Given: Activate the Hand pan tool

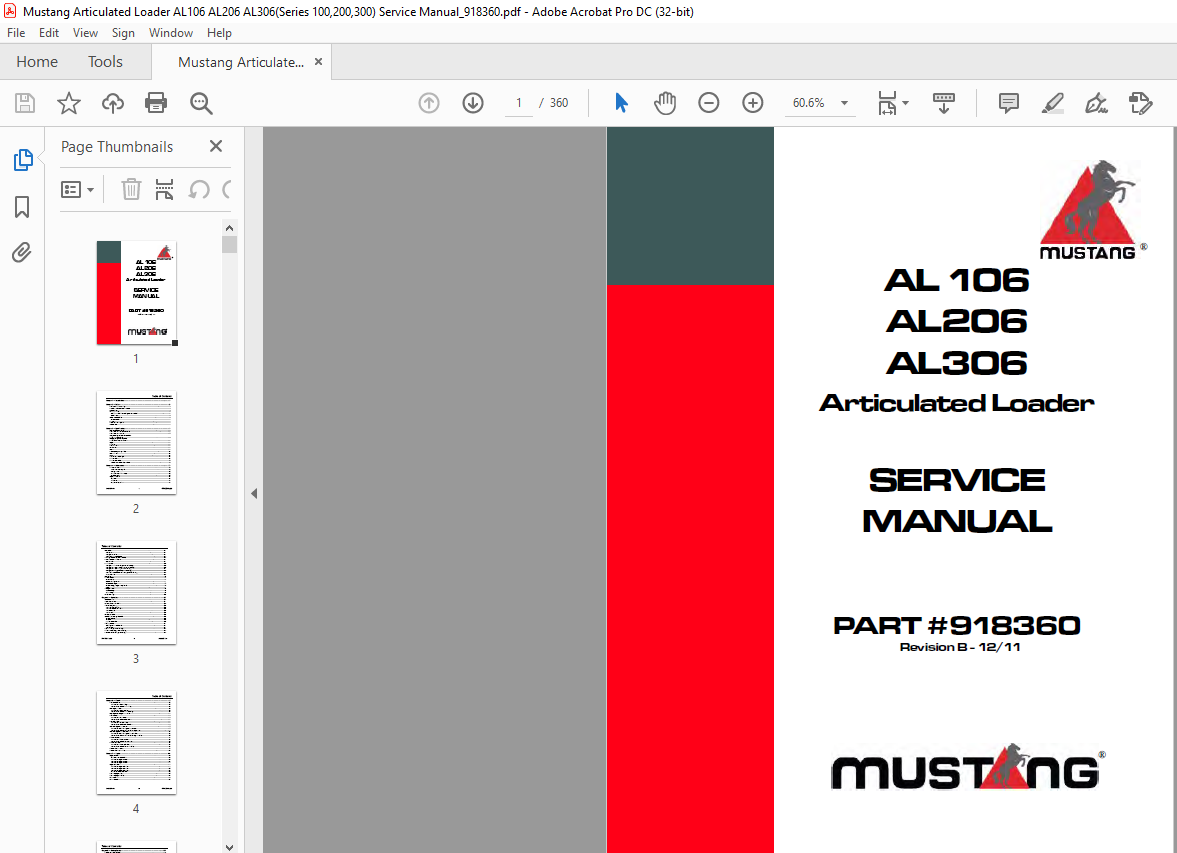Looking at the screenshot, I should click(664, 103).
